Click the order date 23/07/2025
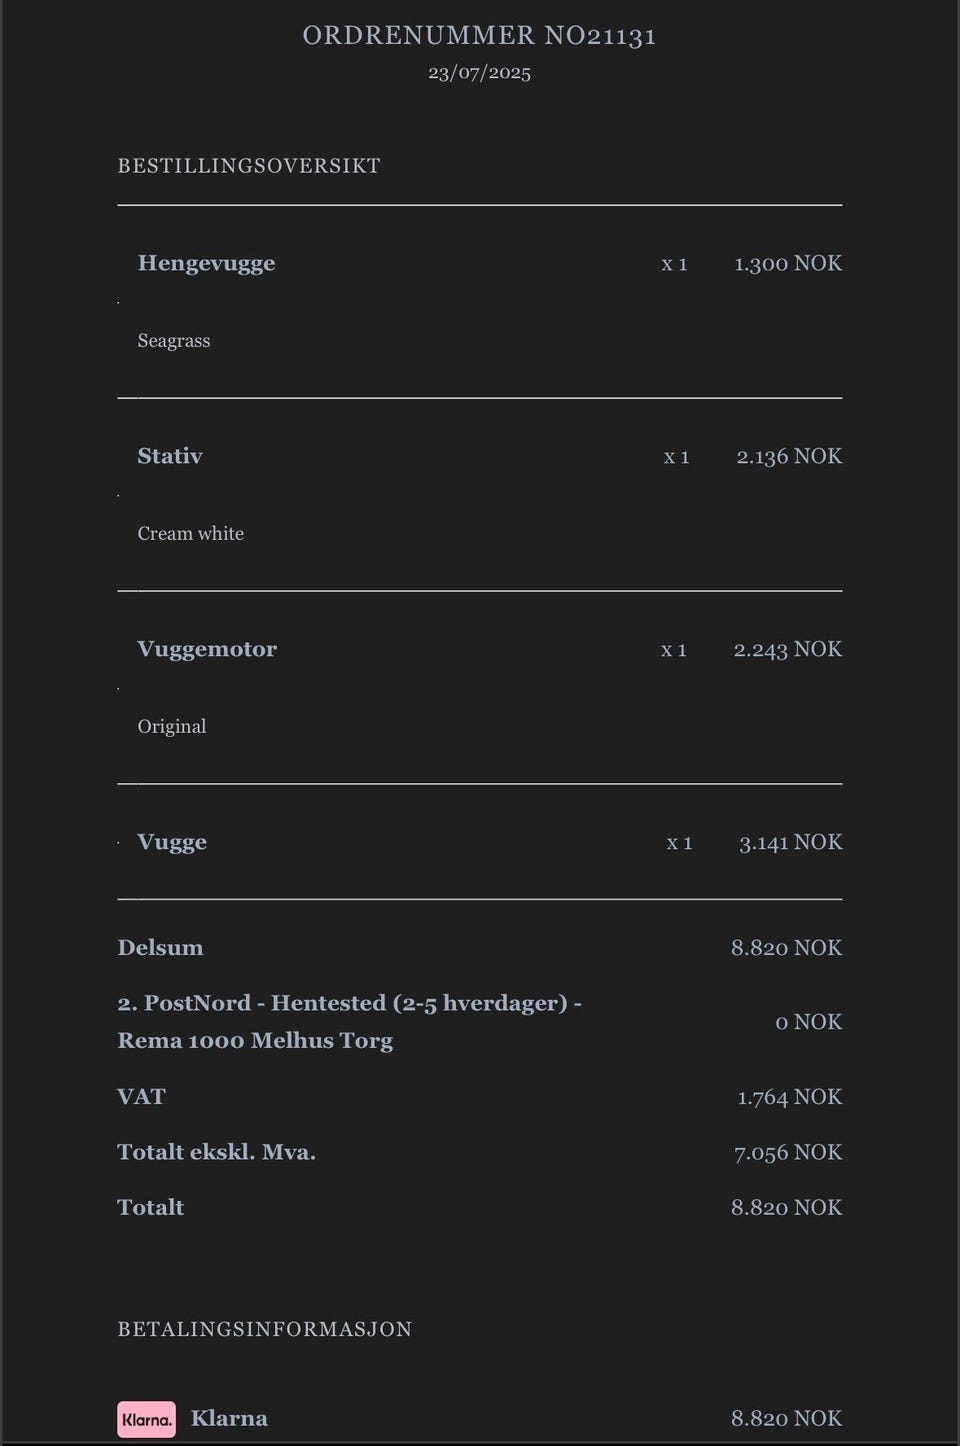The image size is (960, 1446). [x=479, y=72]
